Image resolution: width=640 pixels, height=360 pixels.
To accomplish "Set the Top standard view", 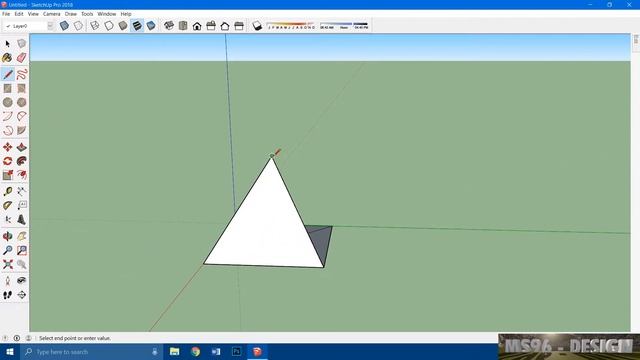I will tap(183, 26).
